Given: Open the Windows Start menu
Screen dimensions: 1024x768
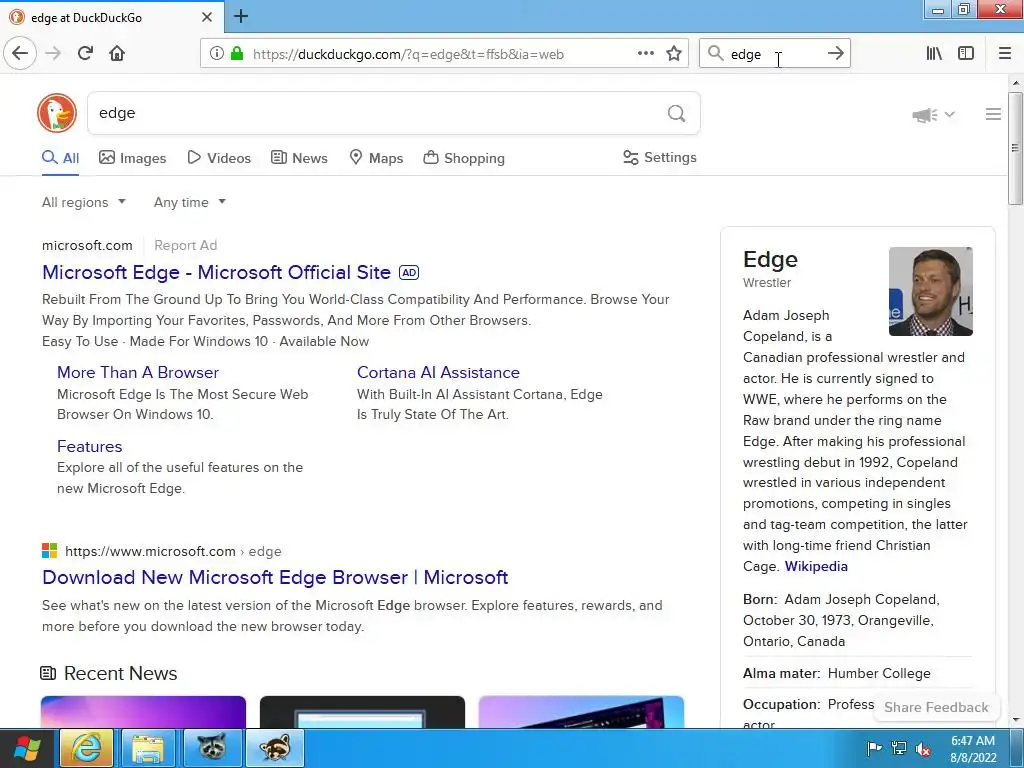Looking at the screenshot, I should click(27, 748).
